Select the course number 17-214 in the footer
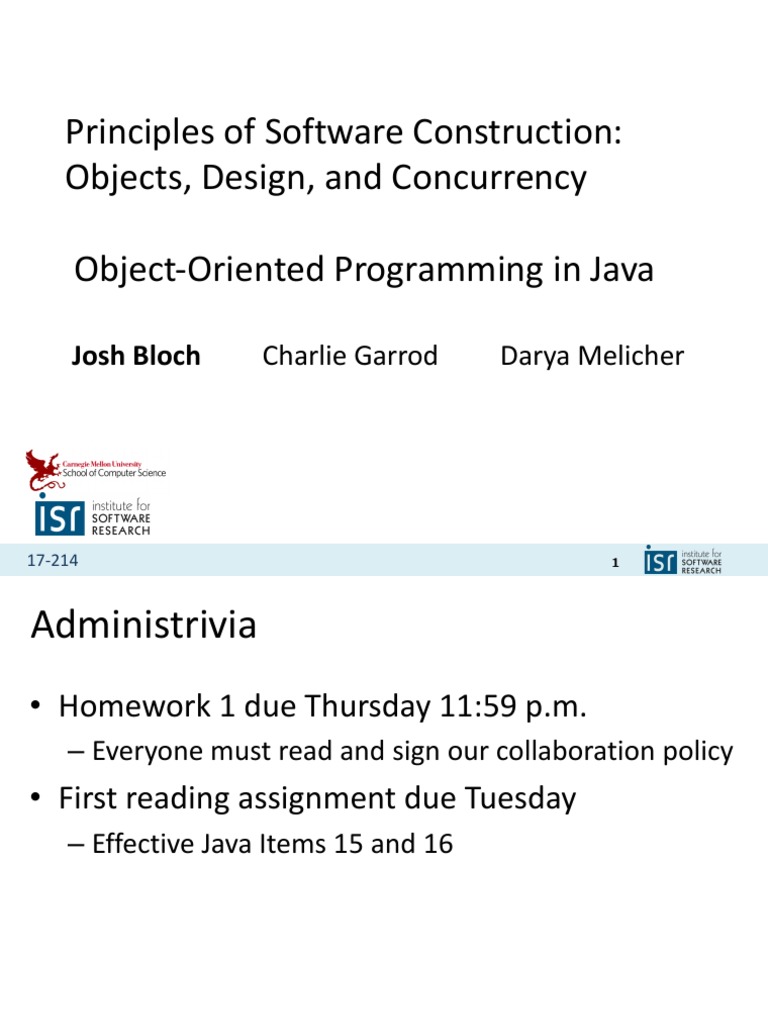The width and height of the screenshot is (768, 1024). pos(54,562)
